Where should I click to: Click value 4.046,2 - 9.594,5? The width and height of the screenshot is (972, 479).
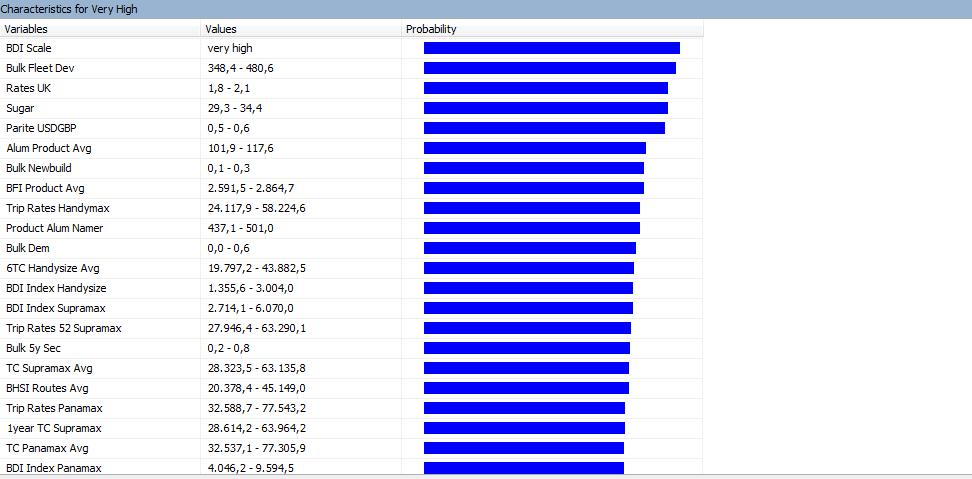251,468
